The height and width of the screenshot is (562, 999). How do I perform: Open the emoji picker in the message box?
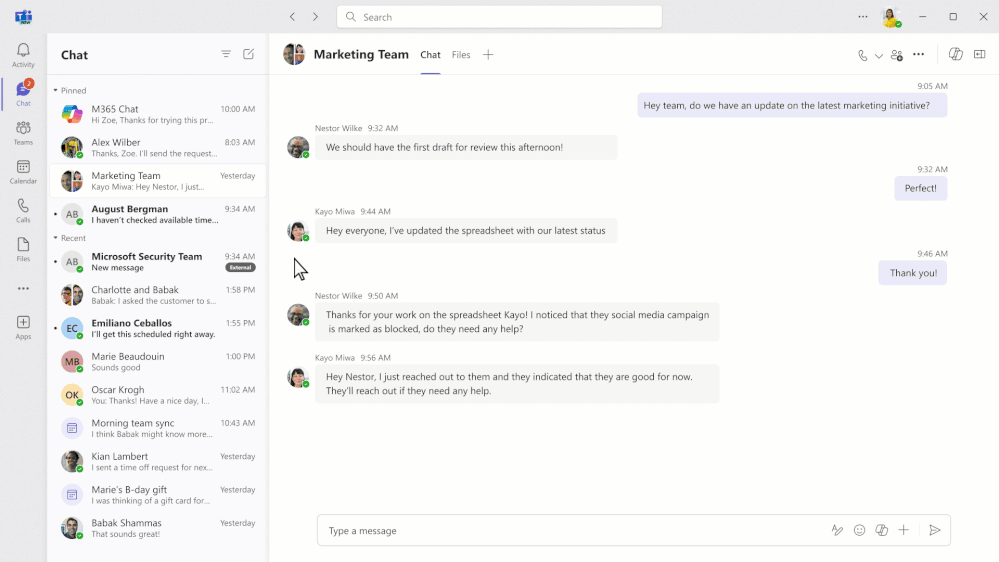click(859, 530)
